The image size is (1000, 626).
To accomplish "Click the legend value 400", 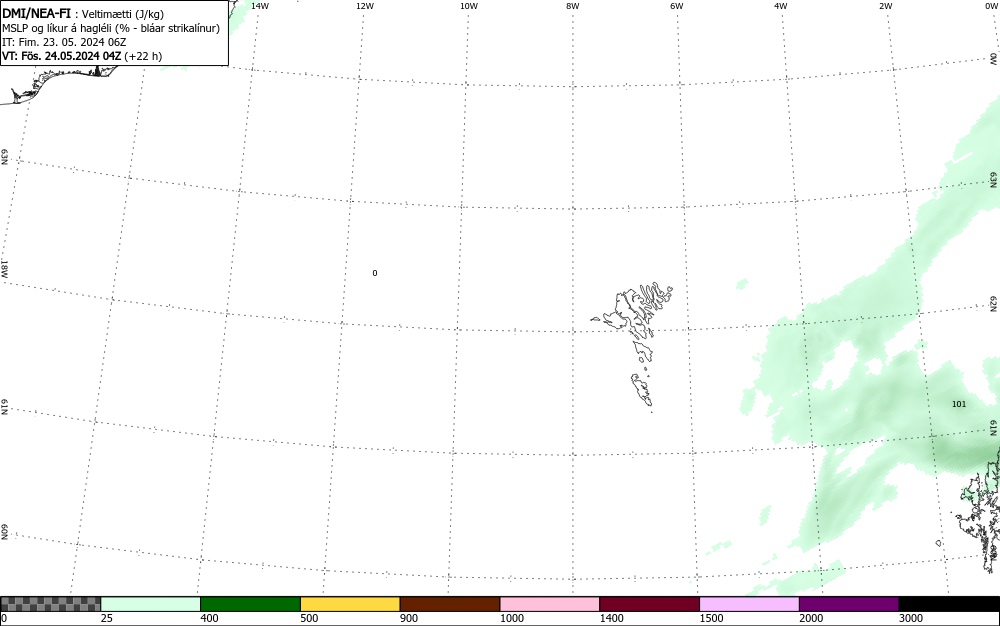I will 209,618.
